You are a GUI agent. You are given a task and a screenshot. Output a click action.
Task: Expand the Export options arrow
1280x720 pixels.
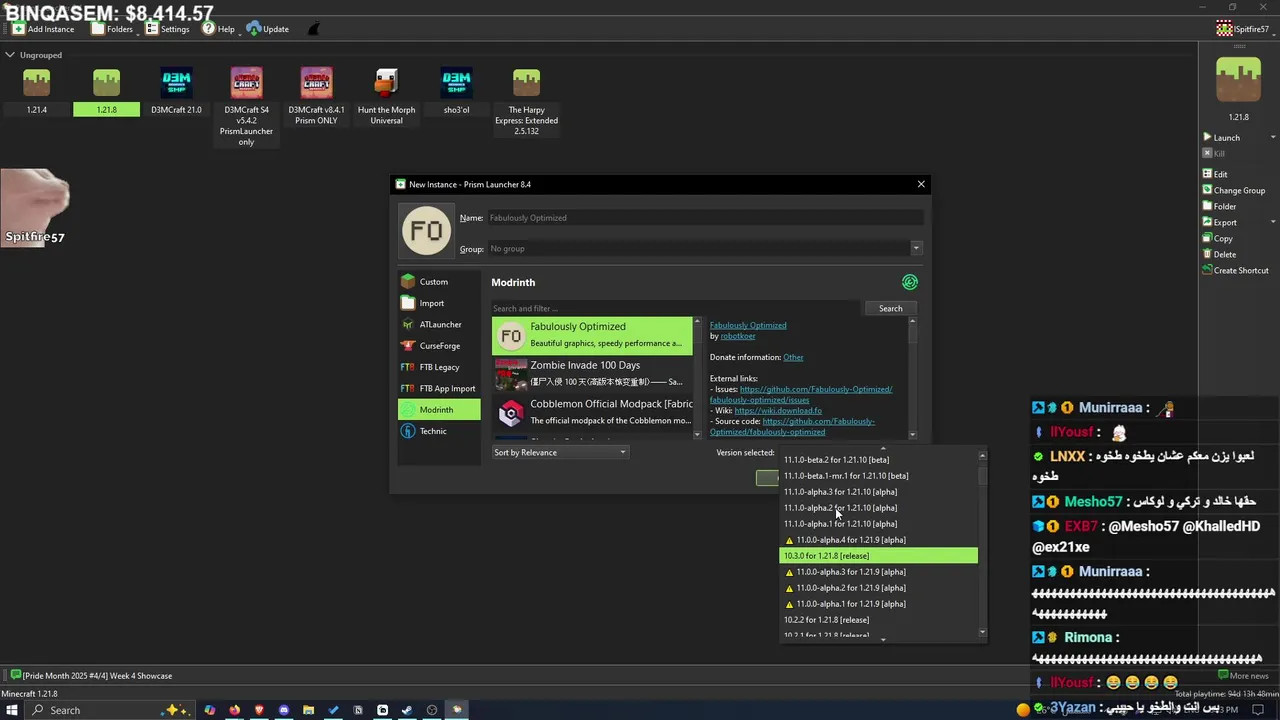click(1273, 222)
